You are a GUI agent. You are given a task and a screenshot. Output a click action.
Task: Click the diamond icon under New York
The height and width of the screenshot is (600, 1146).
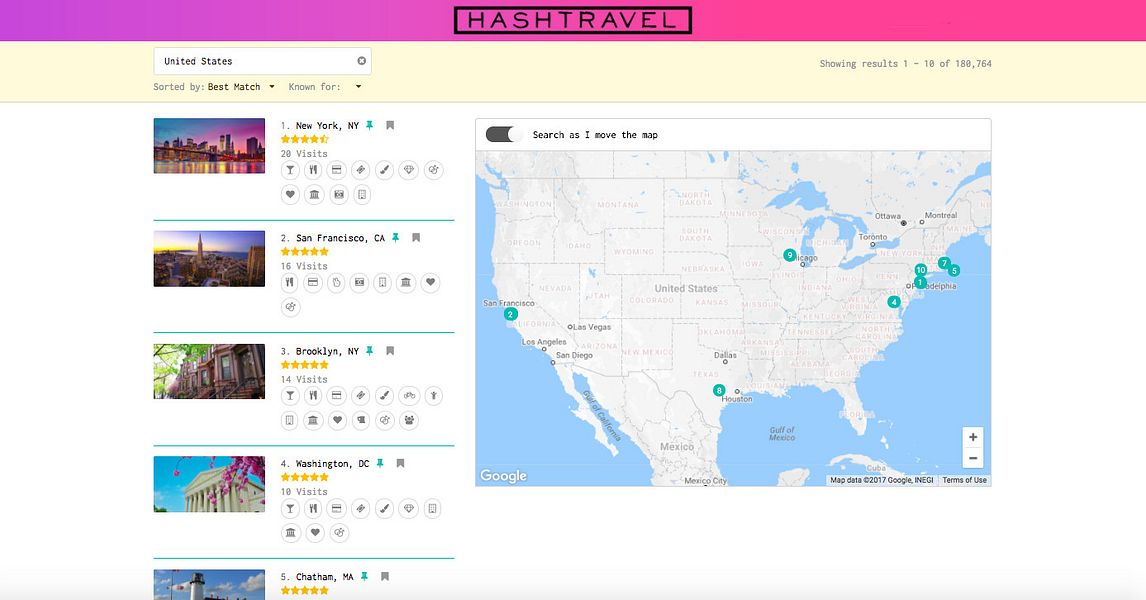point(409,170)
